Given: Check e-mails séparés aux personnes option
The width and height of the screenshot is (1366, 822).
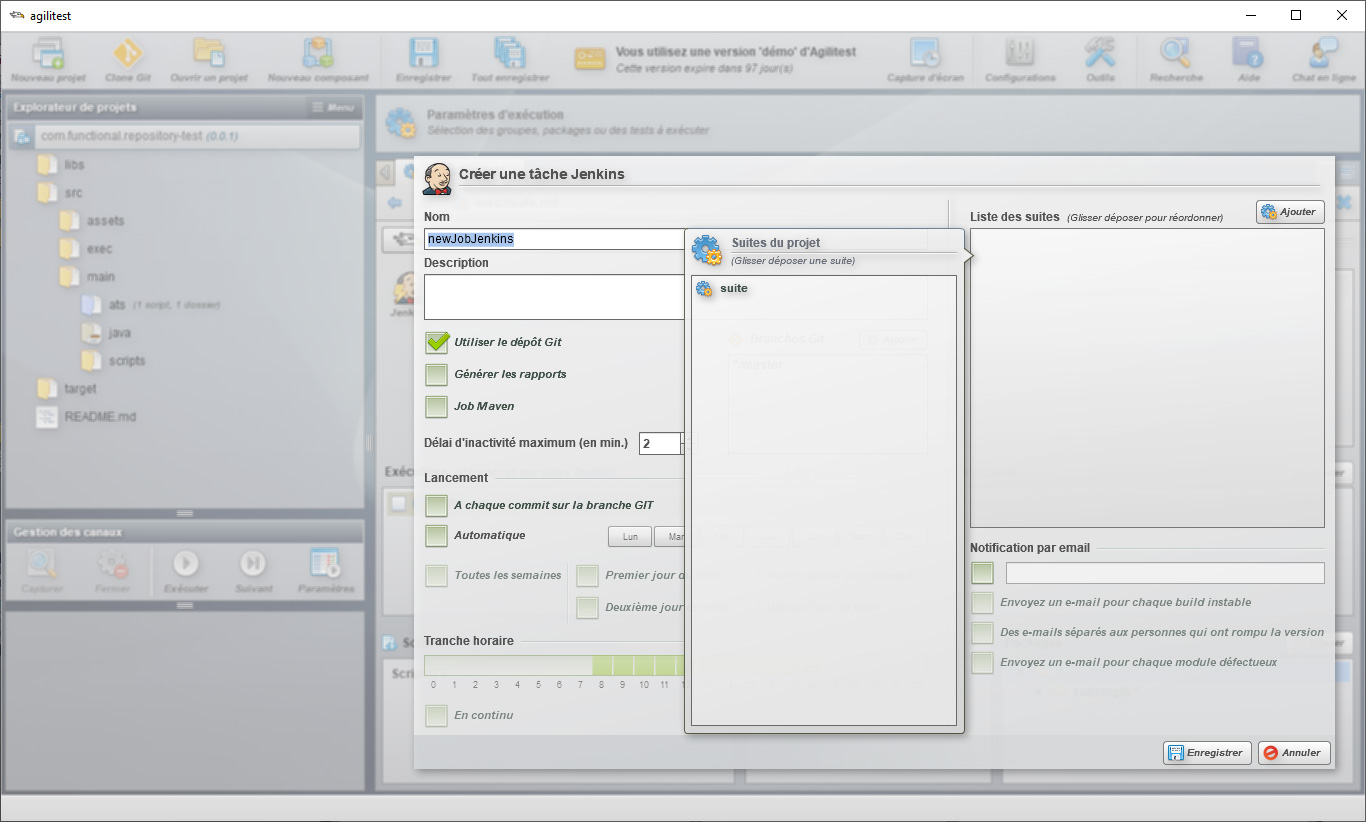Looking at the screenshot, I should 983,633.
